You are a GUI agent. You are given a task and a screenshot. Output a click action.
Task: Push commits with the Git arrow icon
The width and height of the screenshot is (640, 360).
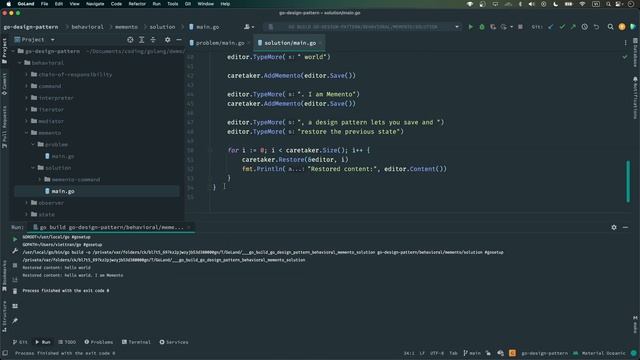point(573,27)
